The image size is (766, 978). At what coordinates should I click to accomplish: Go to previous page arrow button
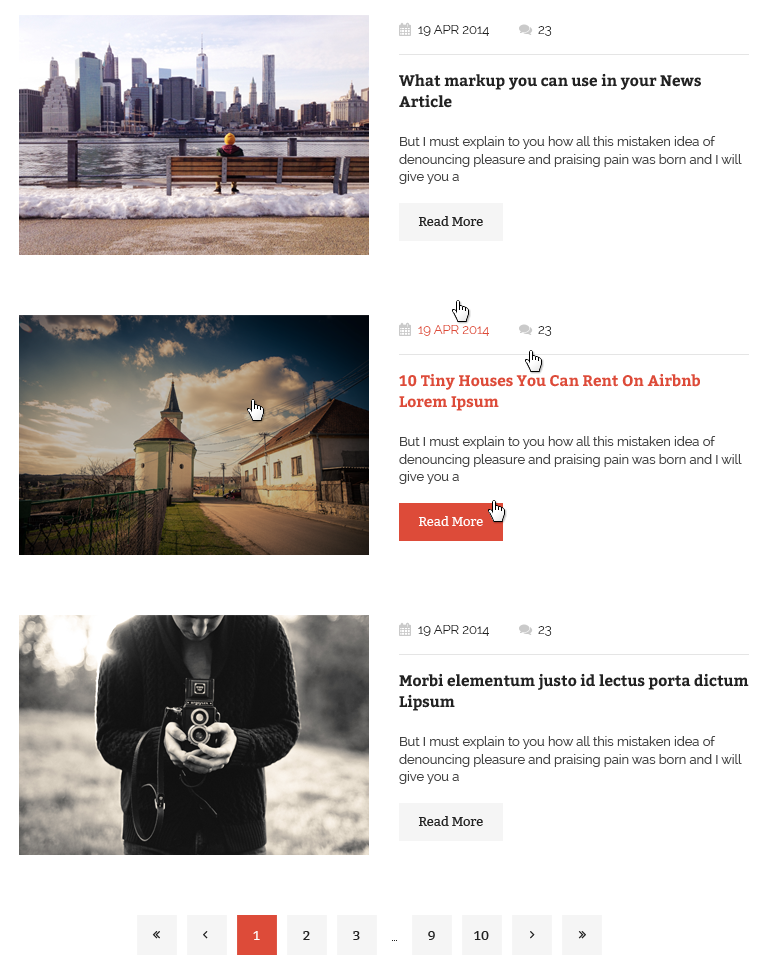[206, 934]
